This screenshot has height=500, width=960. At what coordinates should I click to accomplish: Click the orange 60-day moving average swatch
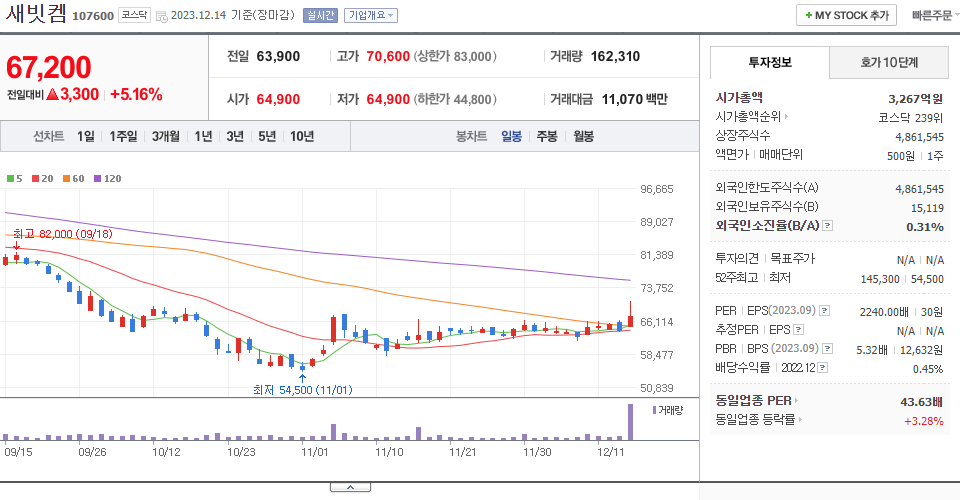coord(66,179)
